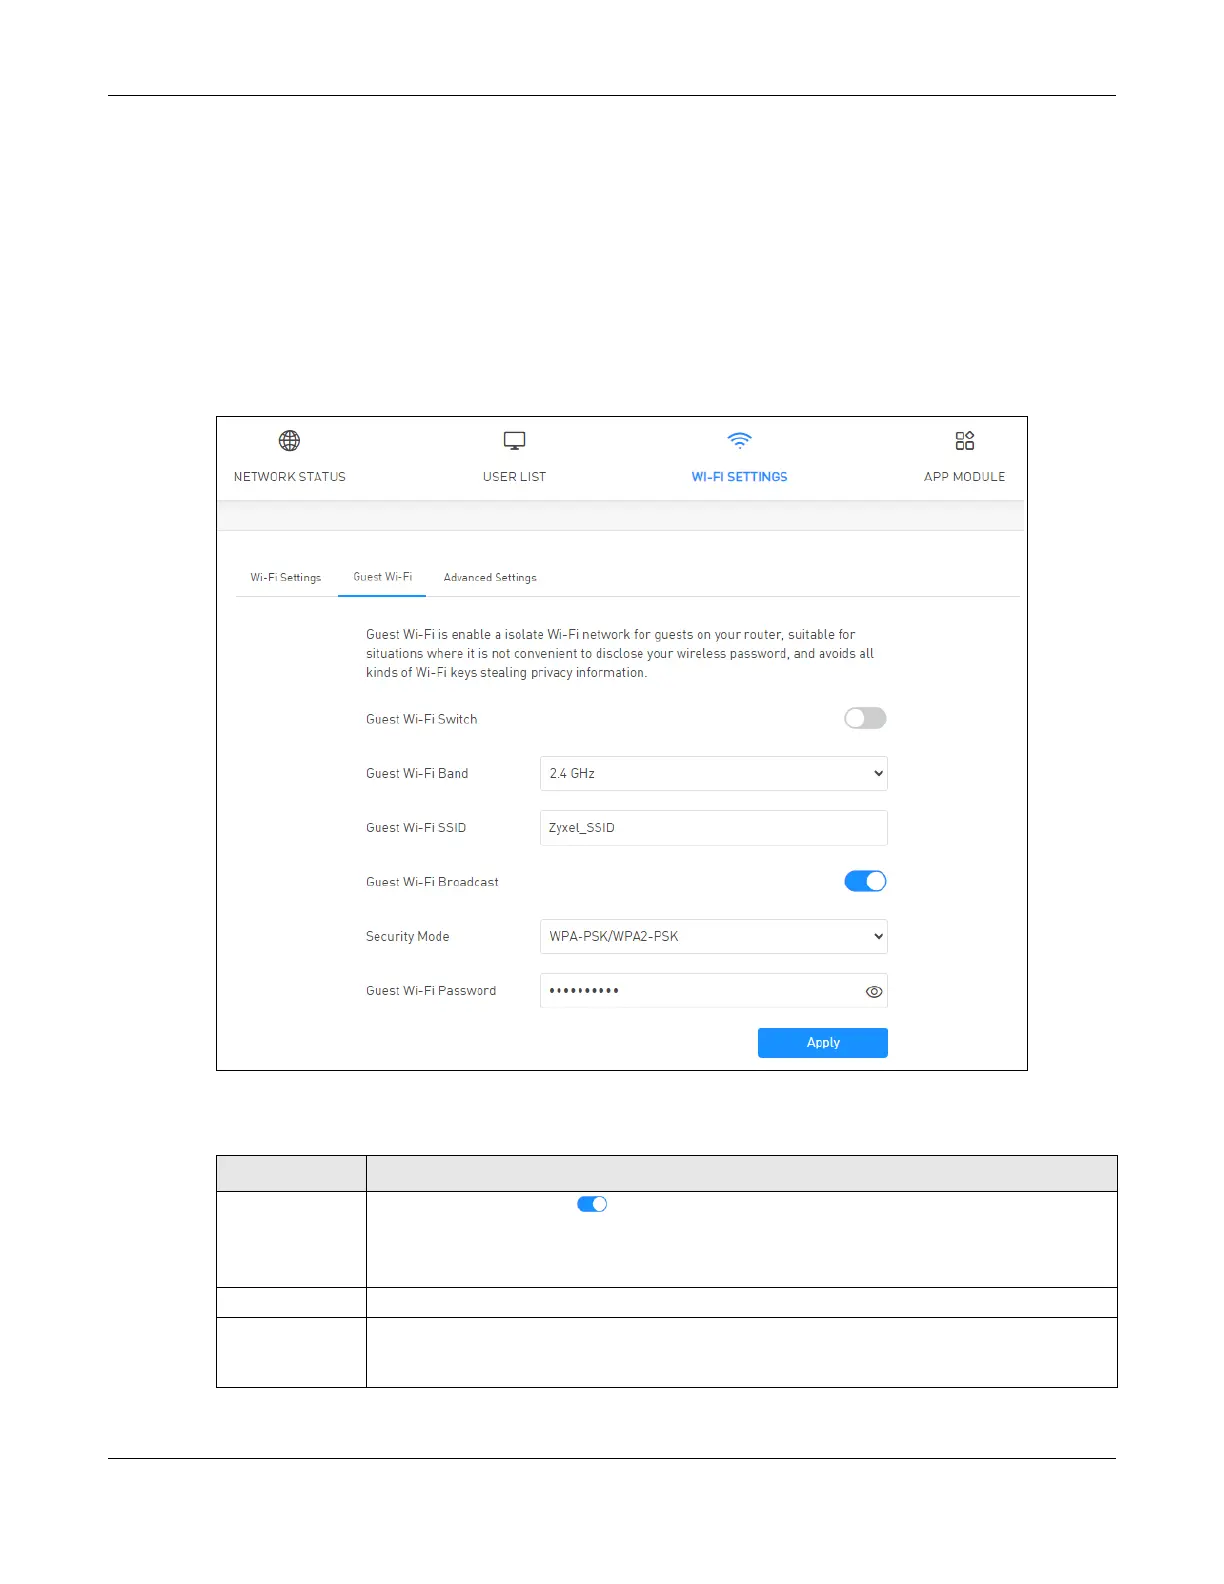Go to the NETWORK STATUS menu label
This screenshot has width=1224, height=1584.
(x=289, y=477)
